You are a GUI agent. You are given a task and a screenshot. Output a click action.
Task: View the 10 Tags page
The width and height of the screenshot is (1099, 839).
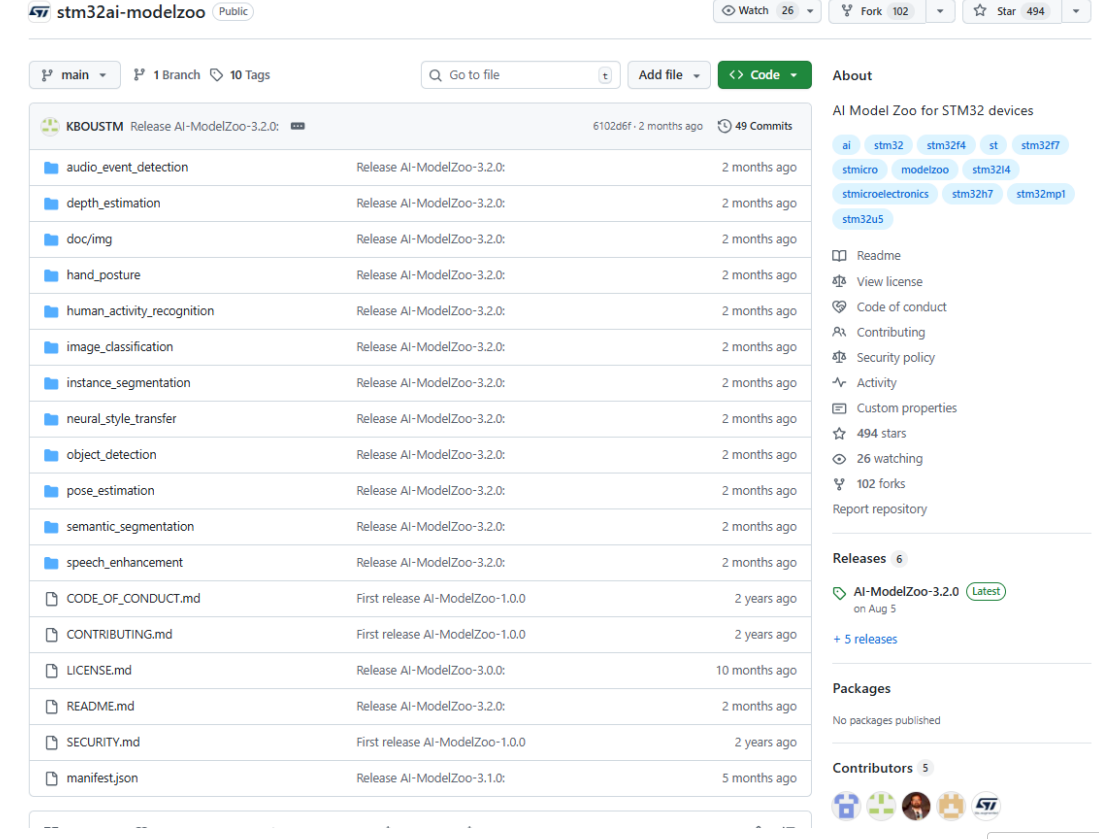(x=240, y=75)
